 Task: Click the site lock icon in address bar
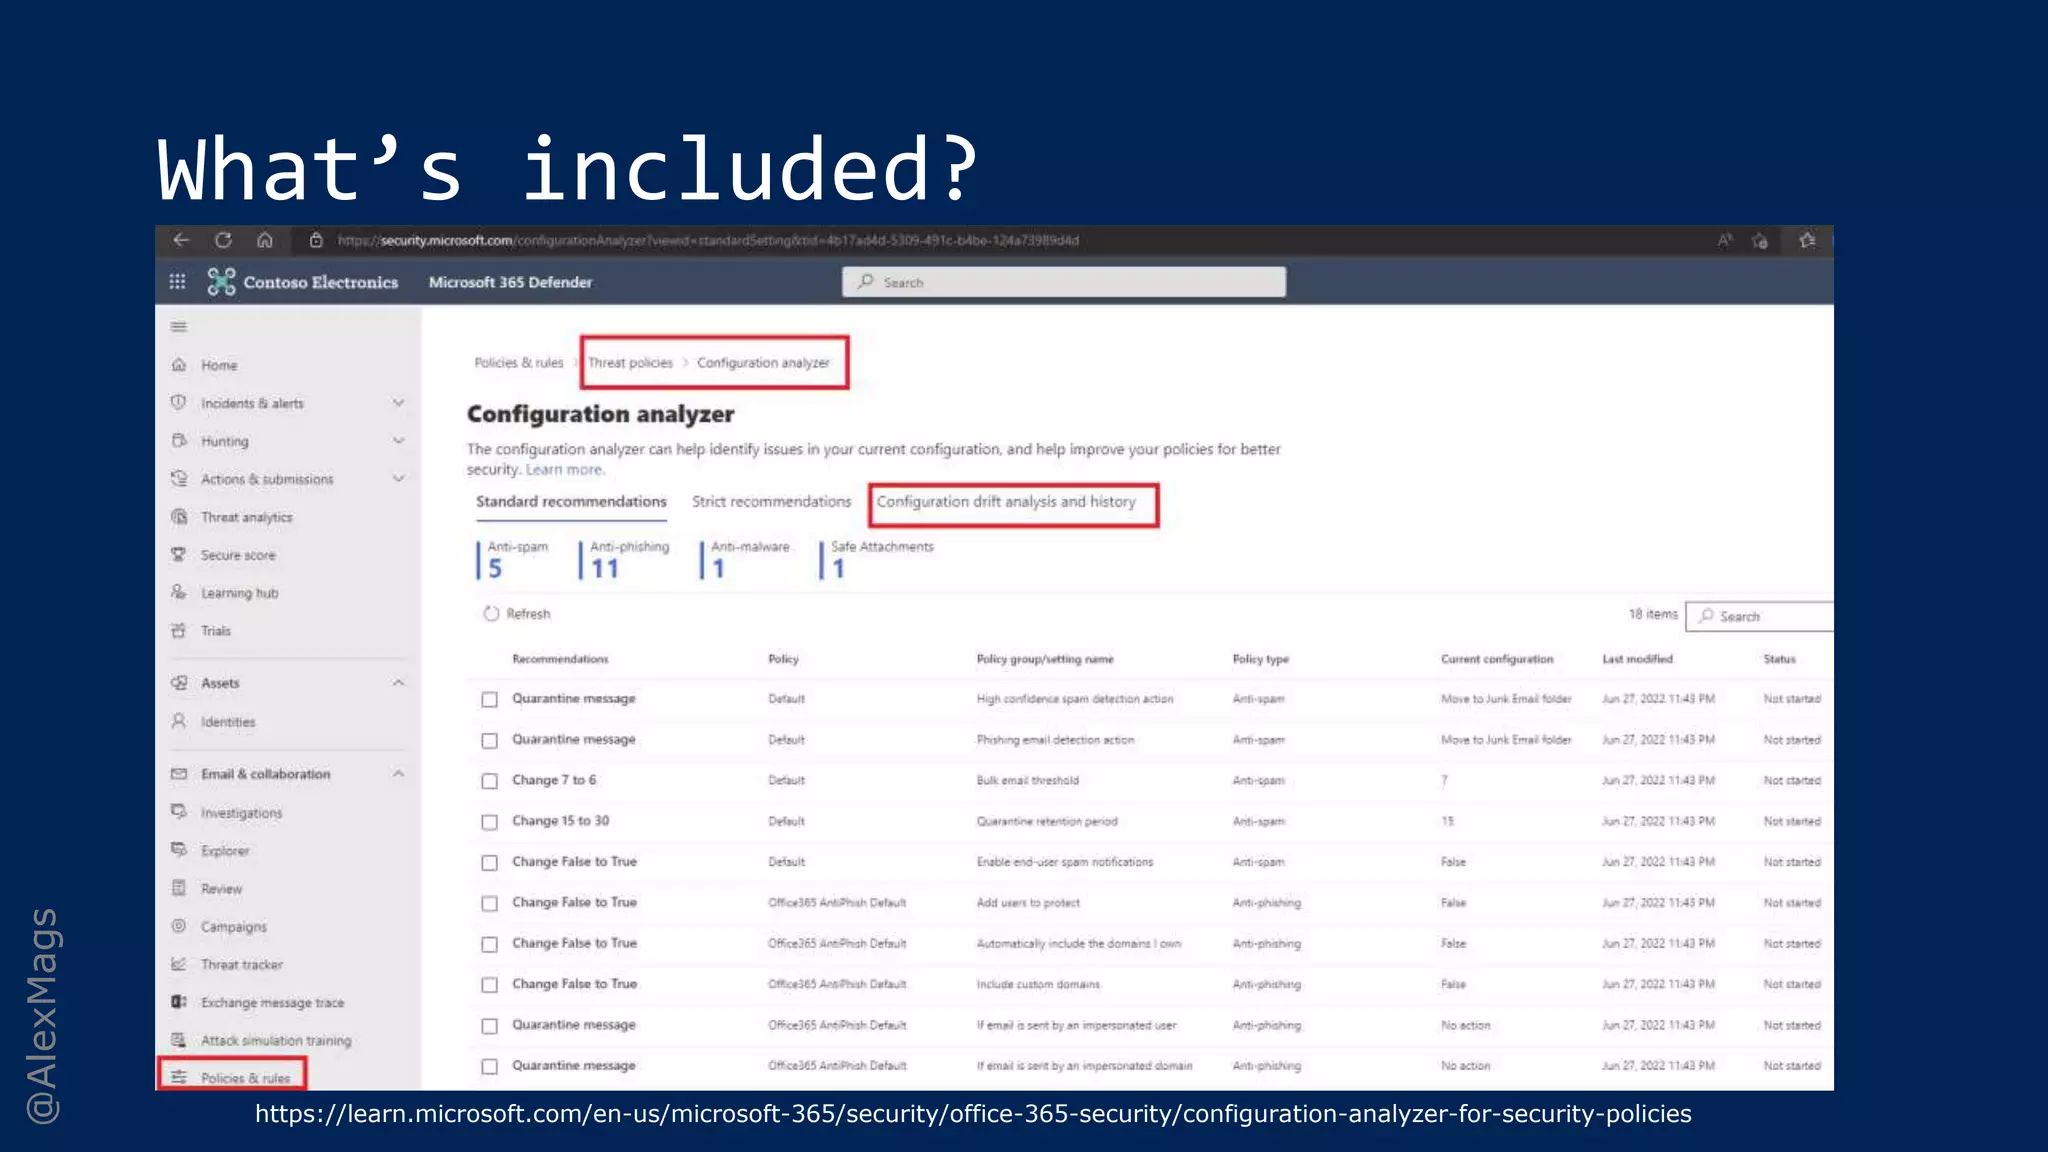pyautogui.click(x=316, y=240)
